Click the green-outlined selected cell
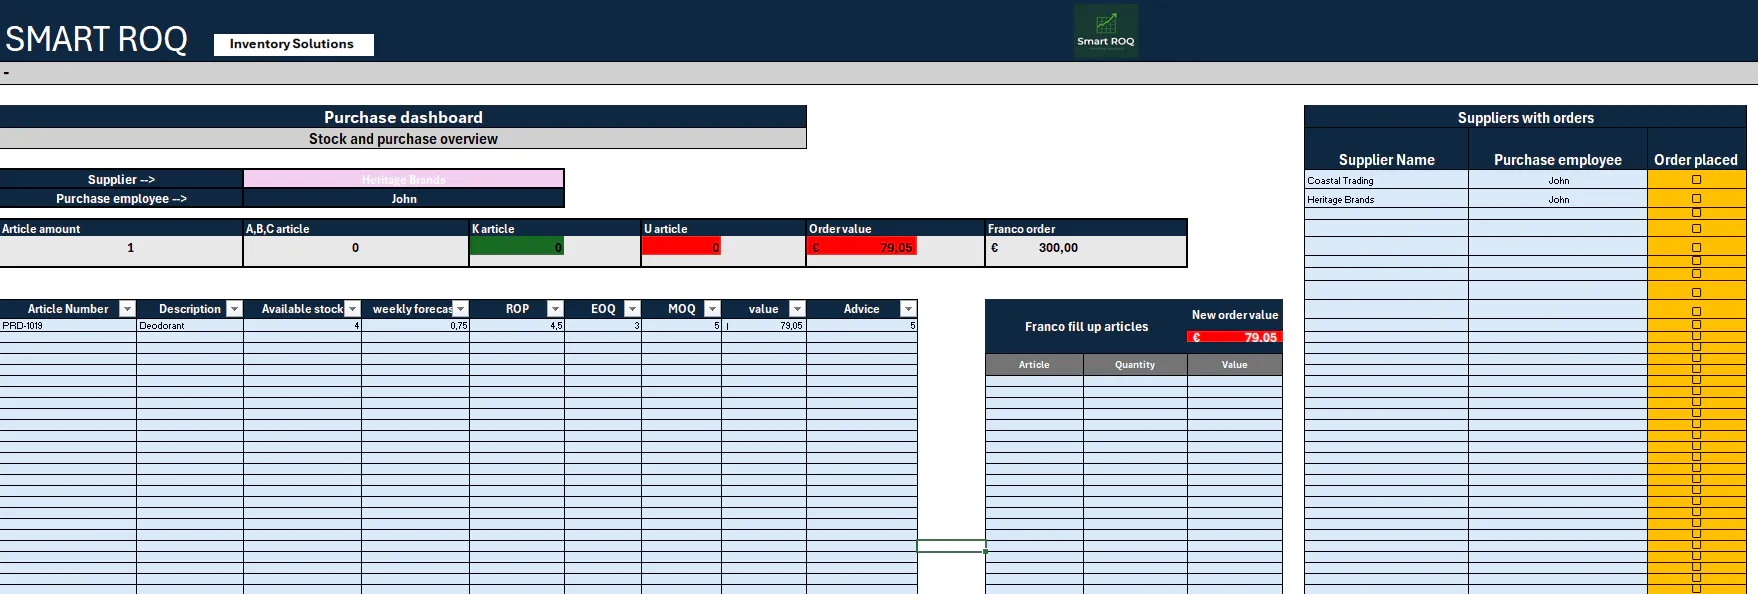This screenshot has width=1758, height=594. [x=951, y=545]
